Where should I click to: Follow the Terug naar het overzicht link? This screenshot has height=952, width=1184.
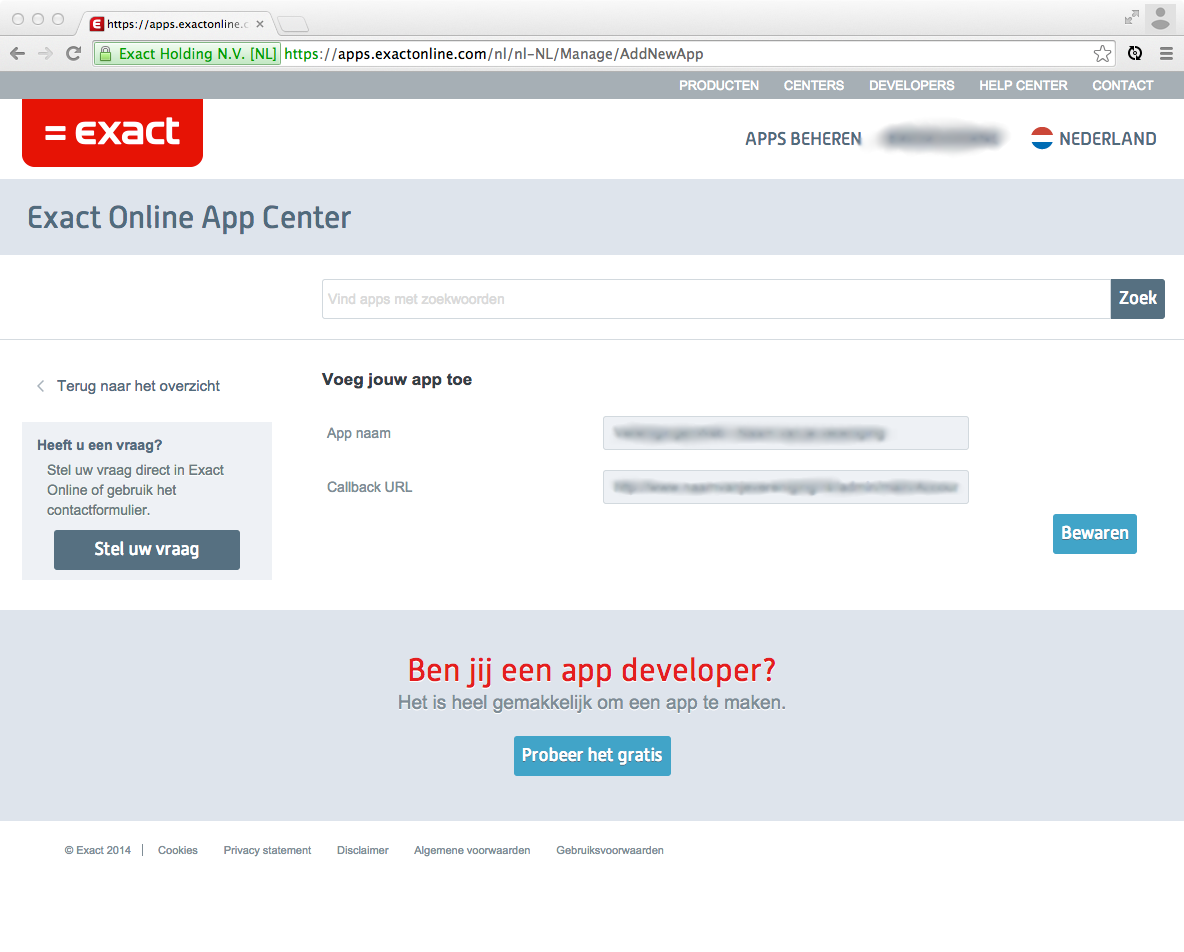coord(138,386)
